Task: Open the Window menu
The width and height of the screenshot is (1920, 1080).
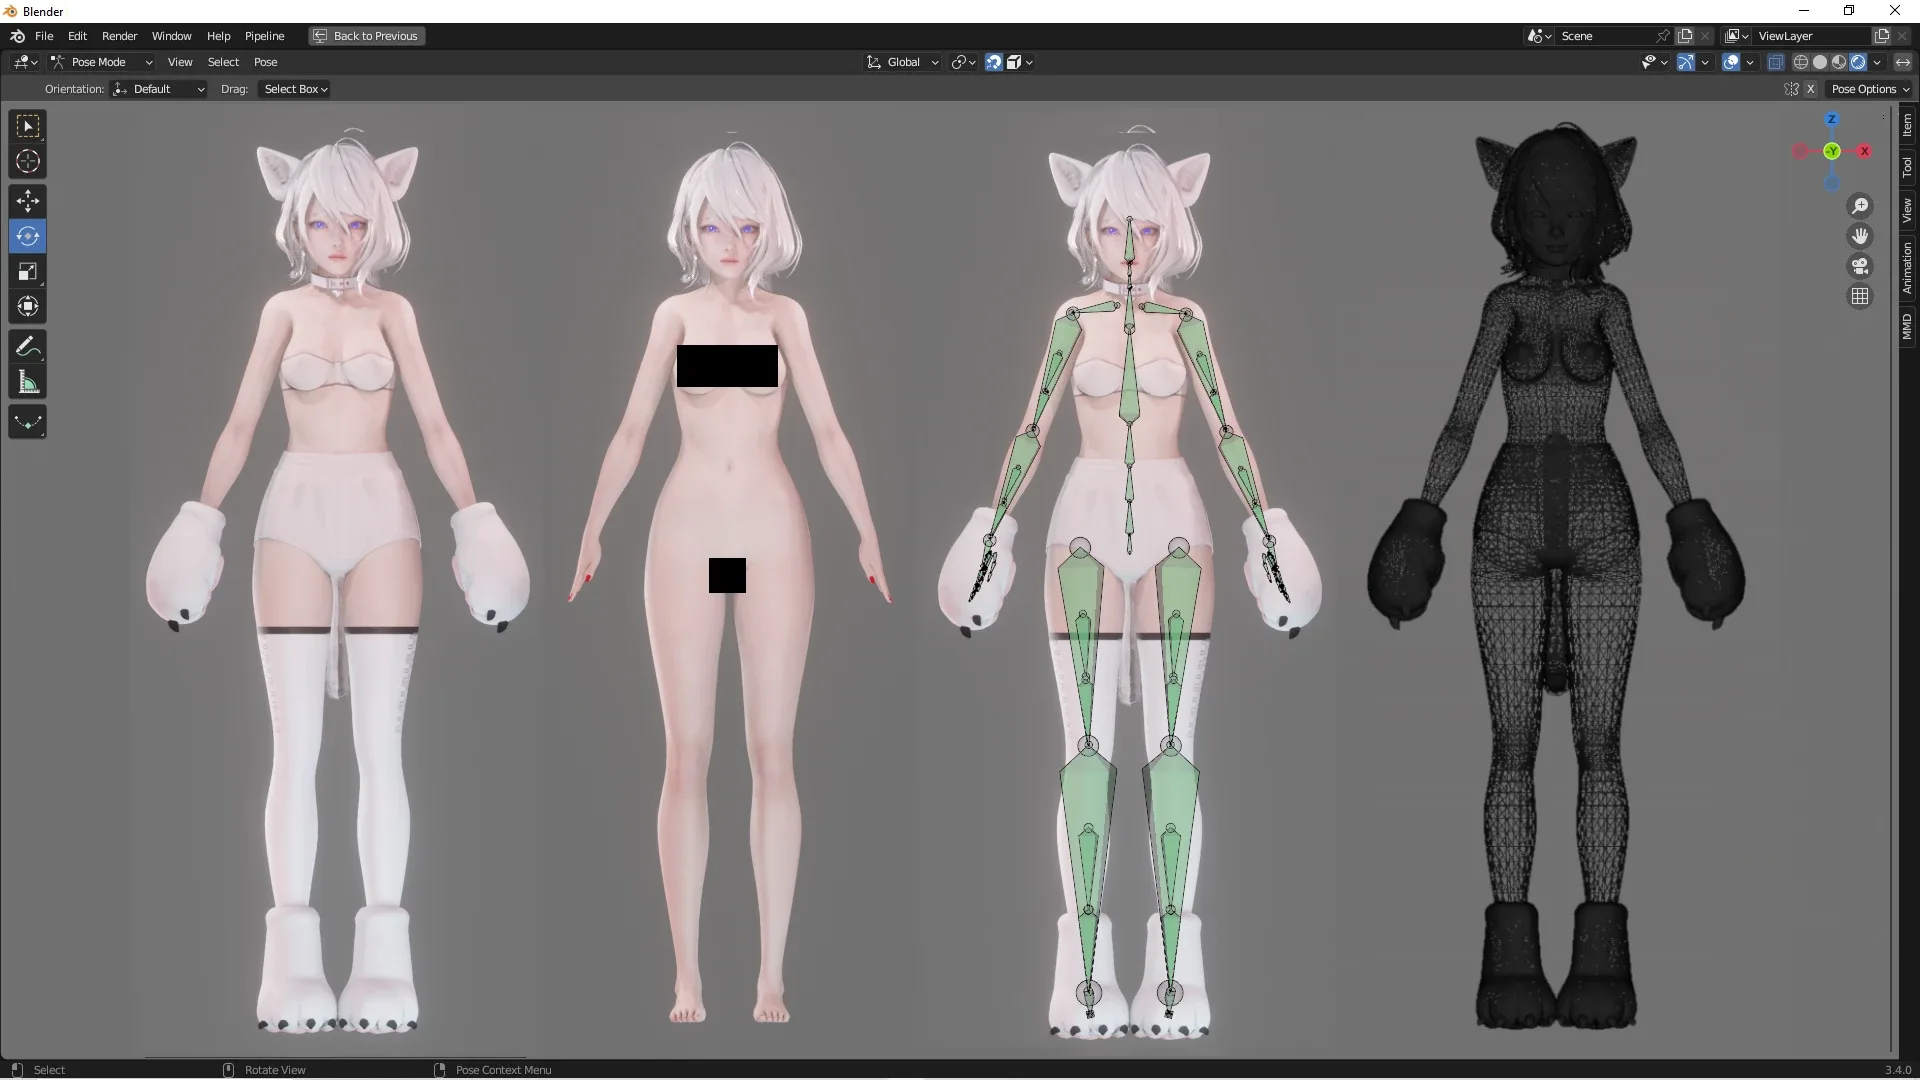Action: tap(171, 36)
